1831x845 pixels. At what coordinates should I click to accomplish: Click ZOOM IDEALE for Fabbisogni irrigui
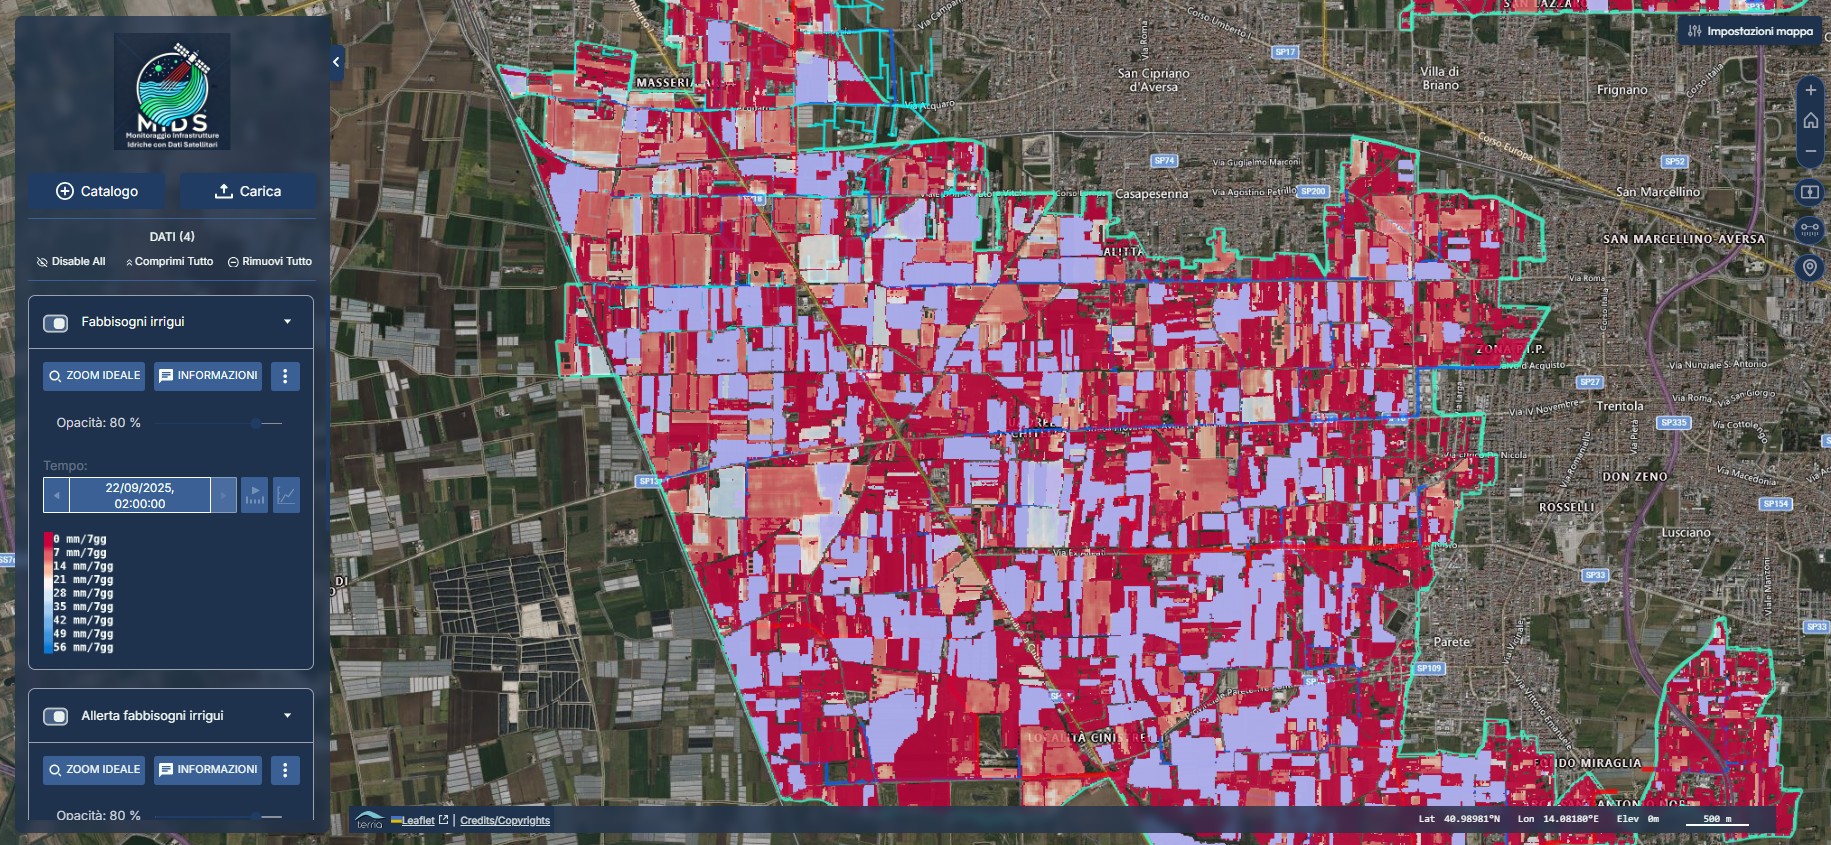tap(94, 376)
